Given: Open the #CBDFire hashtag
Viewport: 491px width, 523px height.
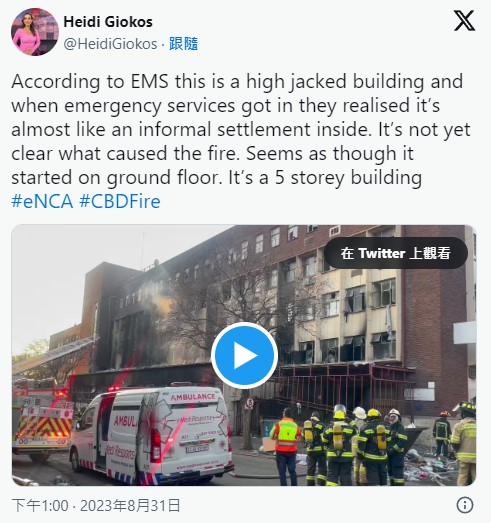Looking at the screenshot, I should point(120,201).
